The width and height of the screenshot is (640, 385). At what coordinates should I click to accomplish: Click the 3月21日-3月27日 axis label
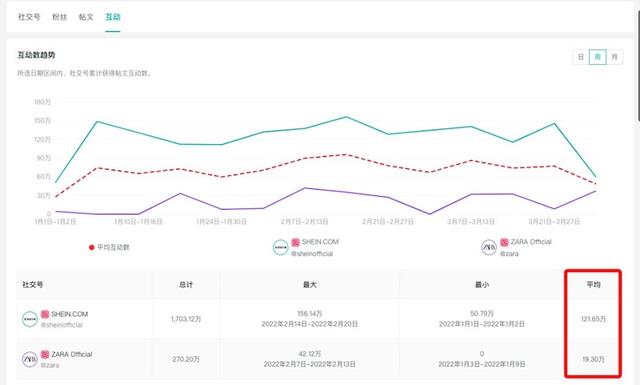(x=554, y=222)
